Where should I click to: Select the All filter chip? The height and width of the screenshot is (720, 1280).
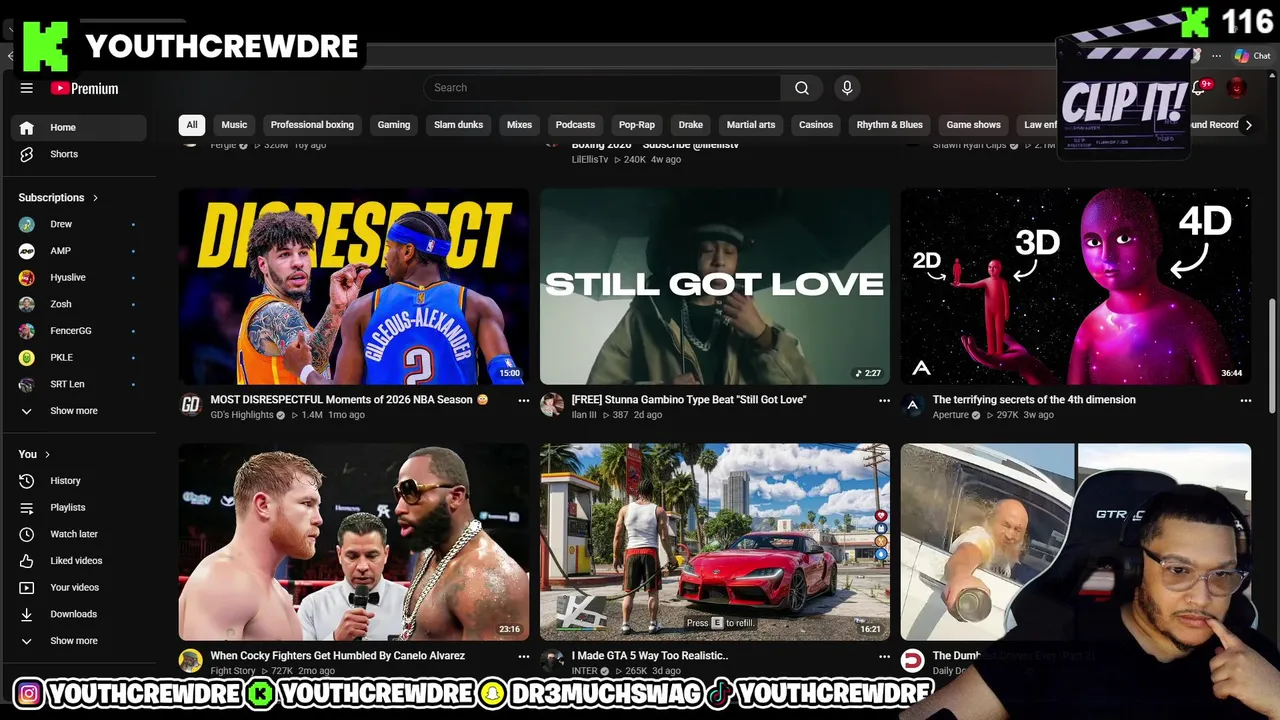192,125
